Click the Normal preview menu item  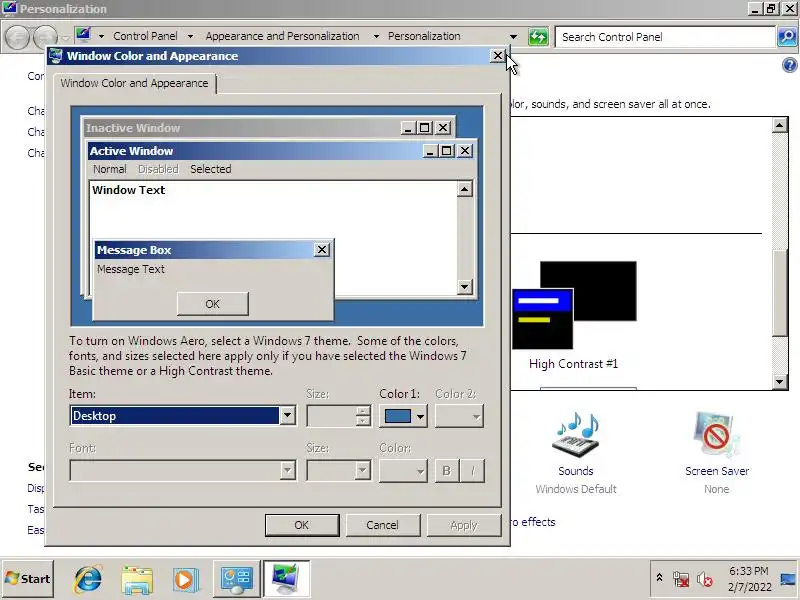click(110, 169)
